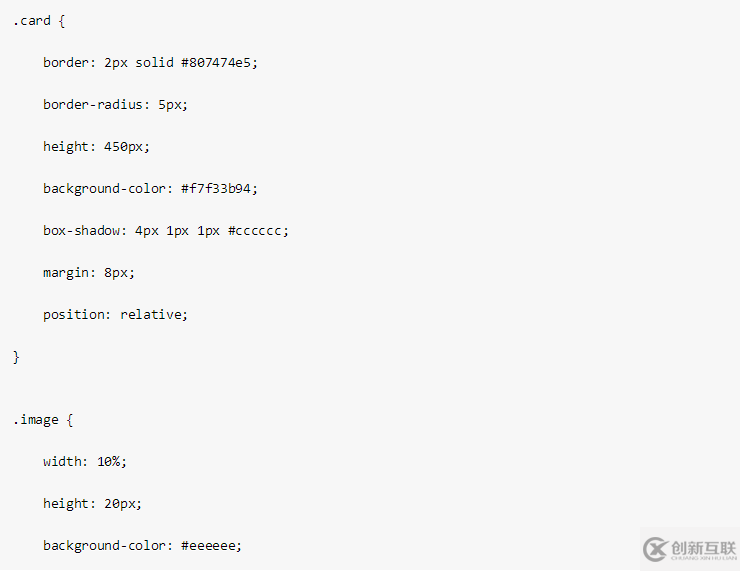The height and width of the screenshot is (571, 740).
Task: Click the 创新互联 watermark text
Action: tap(703, 548)
